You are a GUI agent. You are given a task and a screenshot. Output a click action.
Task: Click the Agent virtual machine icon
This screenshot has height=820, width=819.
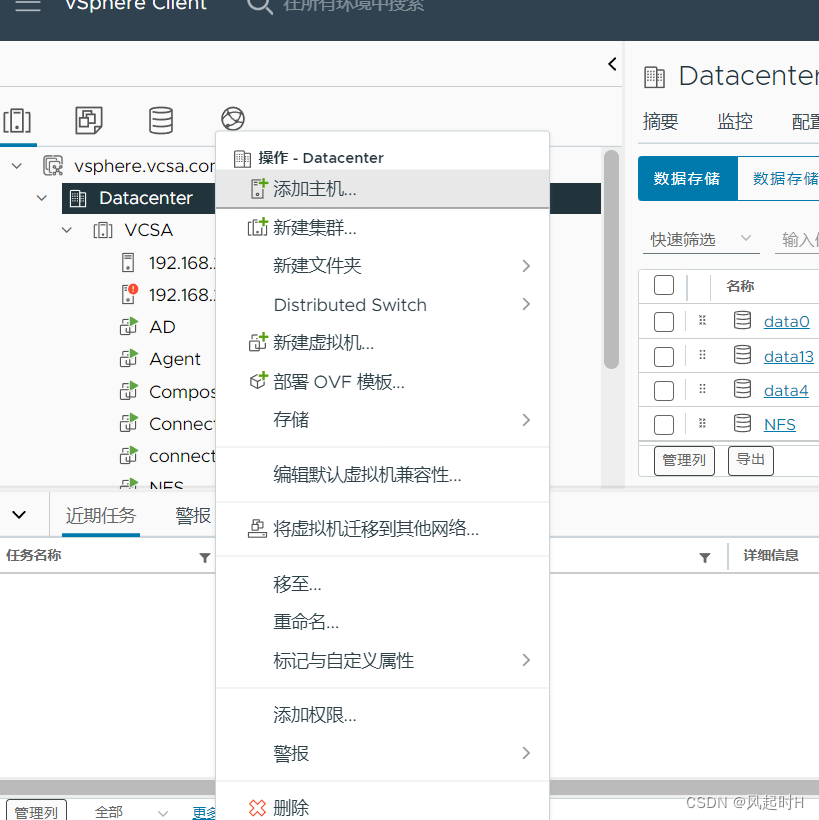point(129,359)
